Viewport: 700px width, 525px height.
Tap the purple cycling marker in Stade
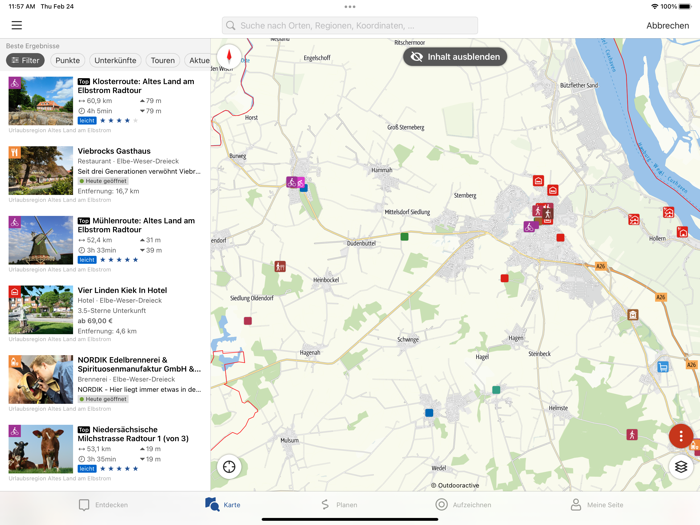click(x=529, y=227)
